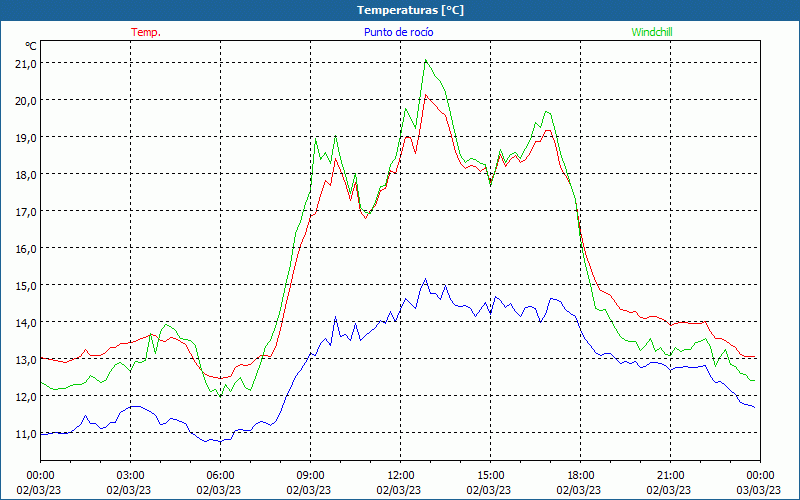Click the '16,0' y-axis value
800x500 pixels.
26,249
